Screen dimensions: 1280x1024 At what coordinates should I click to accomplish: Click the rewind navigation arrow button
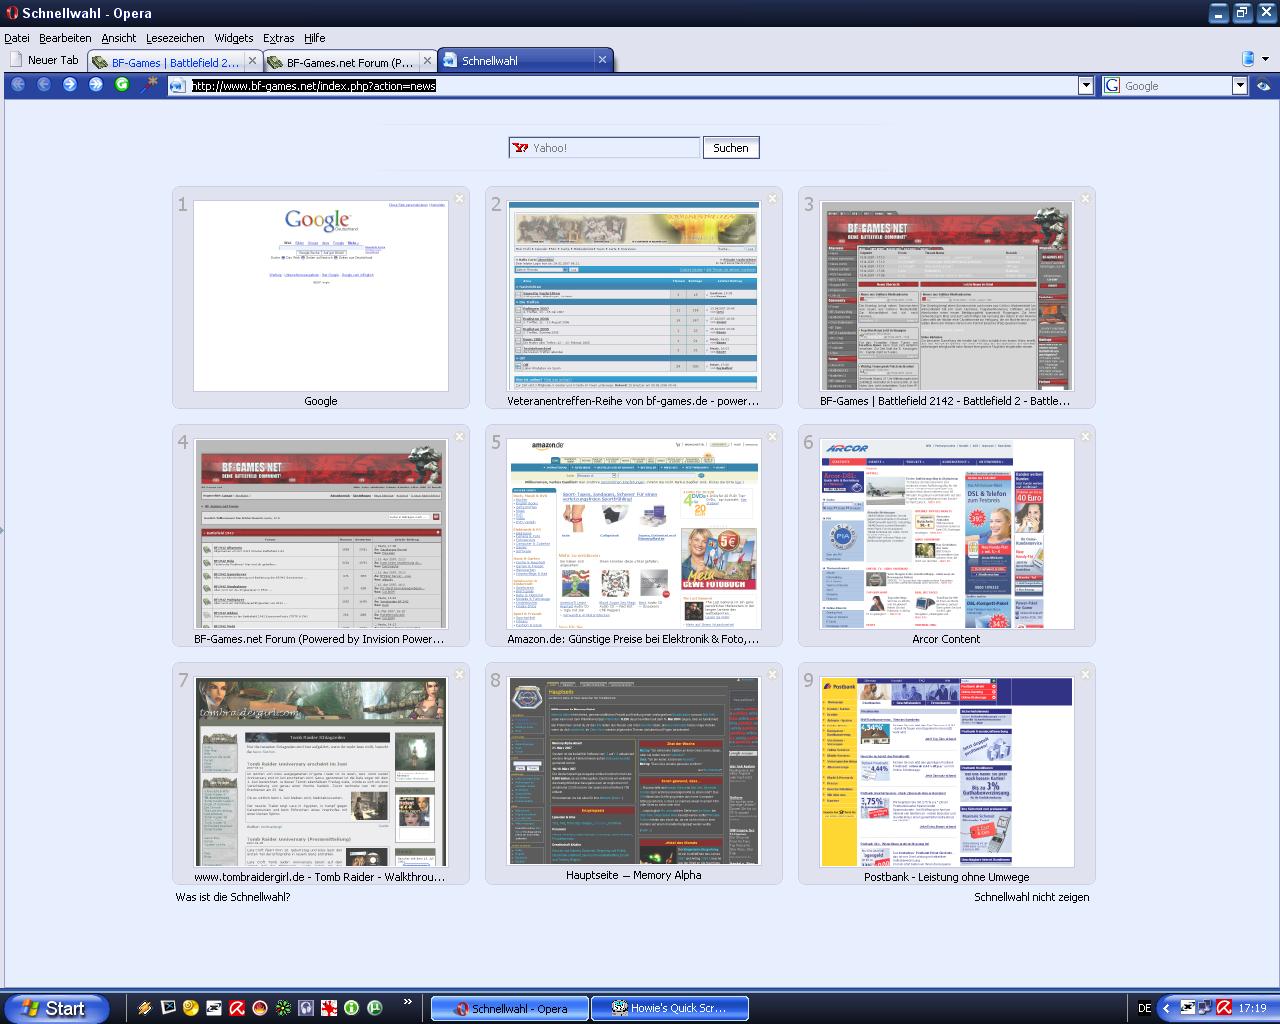point(18,85)
